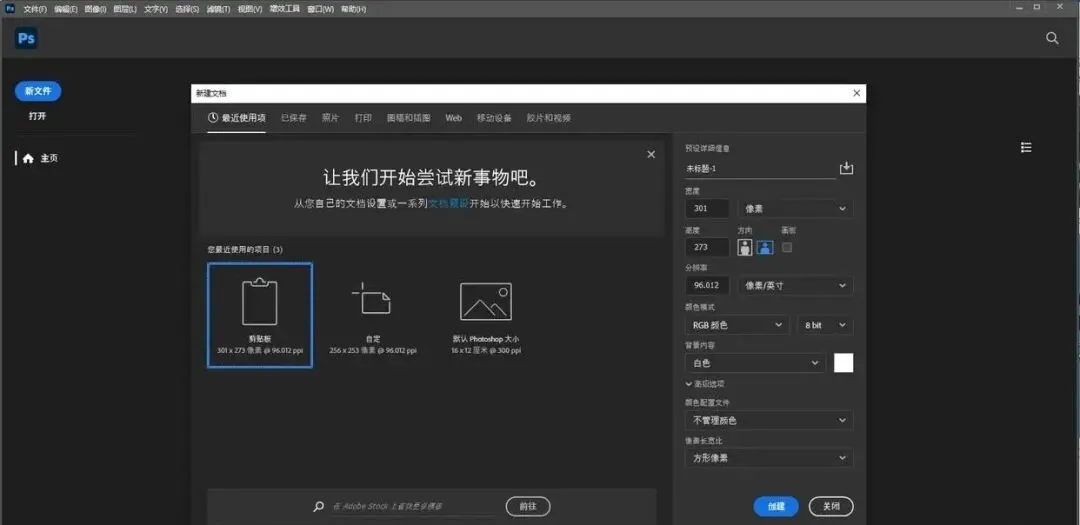The image size is (1080, 525).
Task: Open the 增效工具 menu
Action: click(284, 9)
